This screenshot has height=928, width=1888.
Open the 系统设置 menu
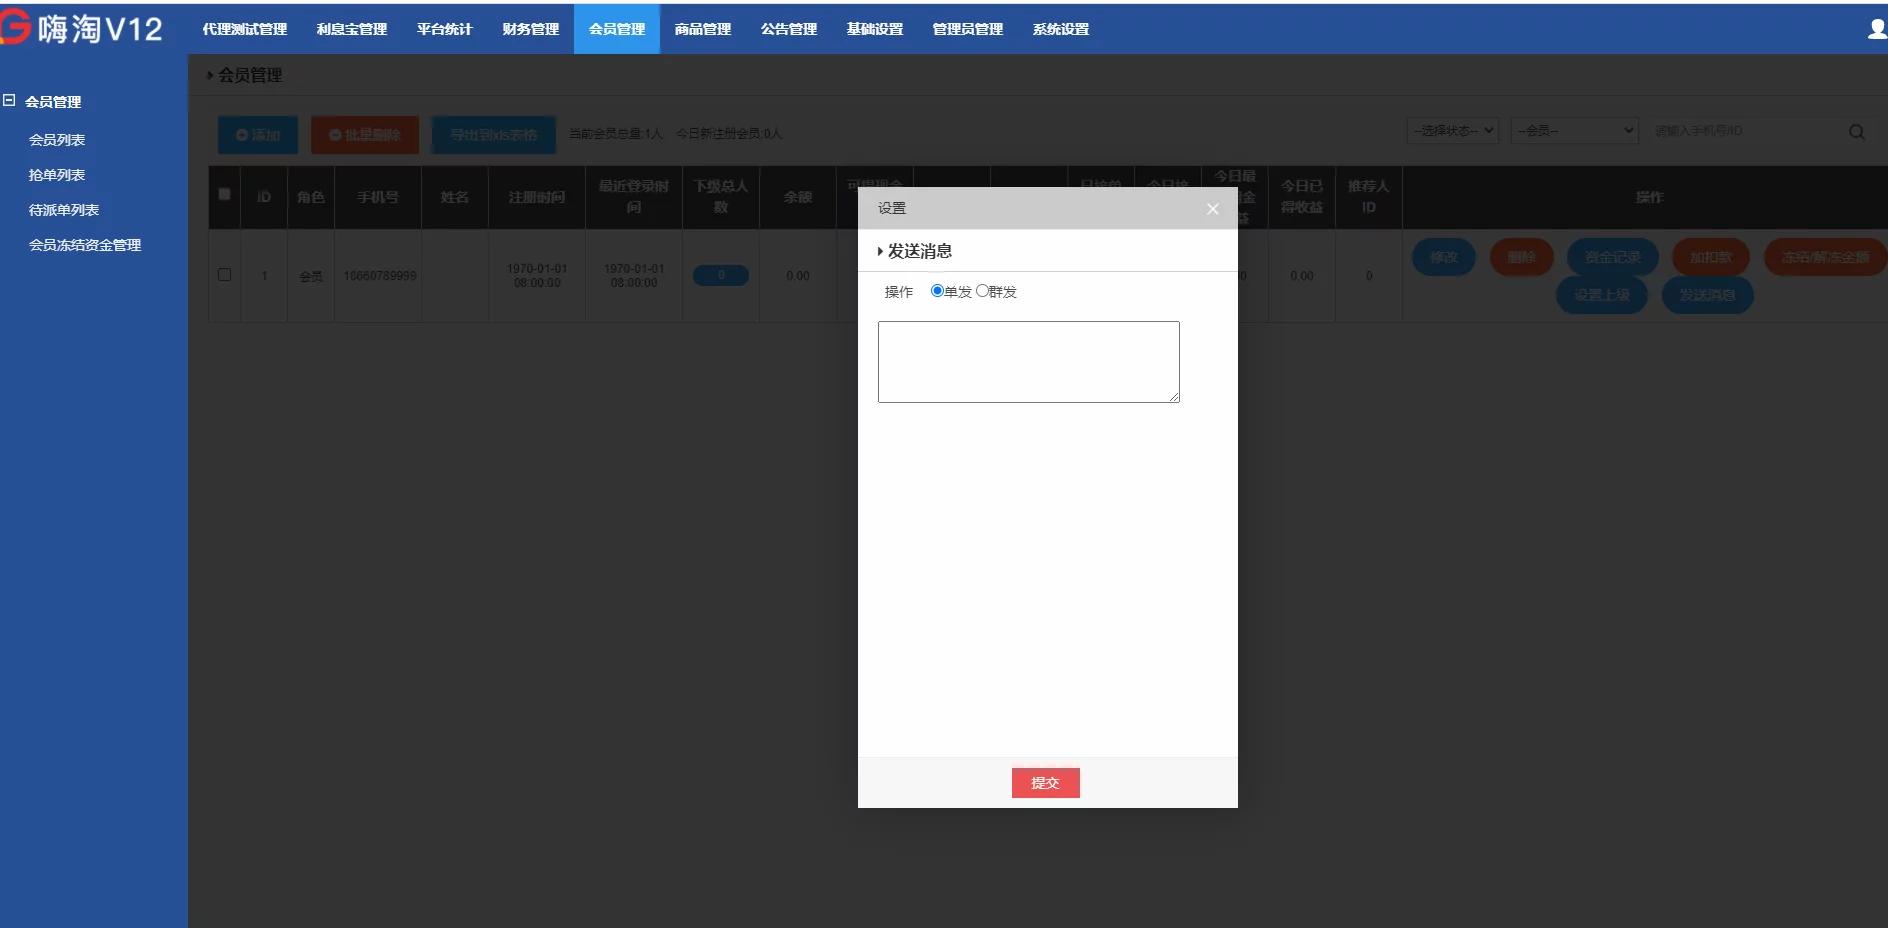tap(1060, 29)
